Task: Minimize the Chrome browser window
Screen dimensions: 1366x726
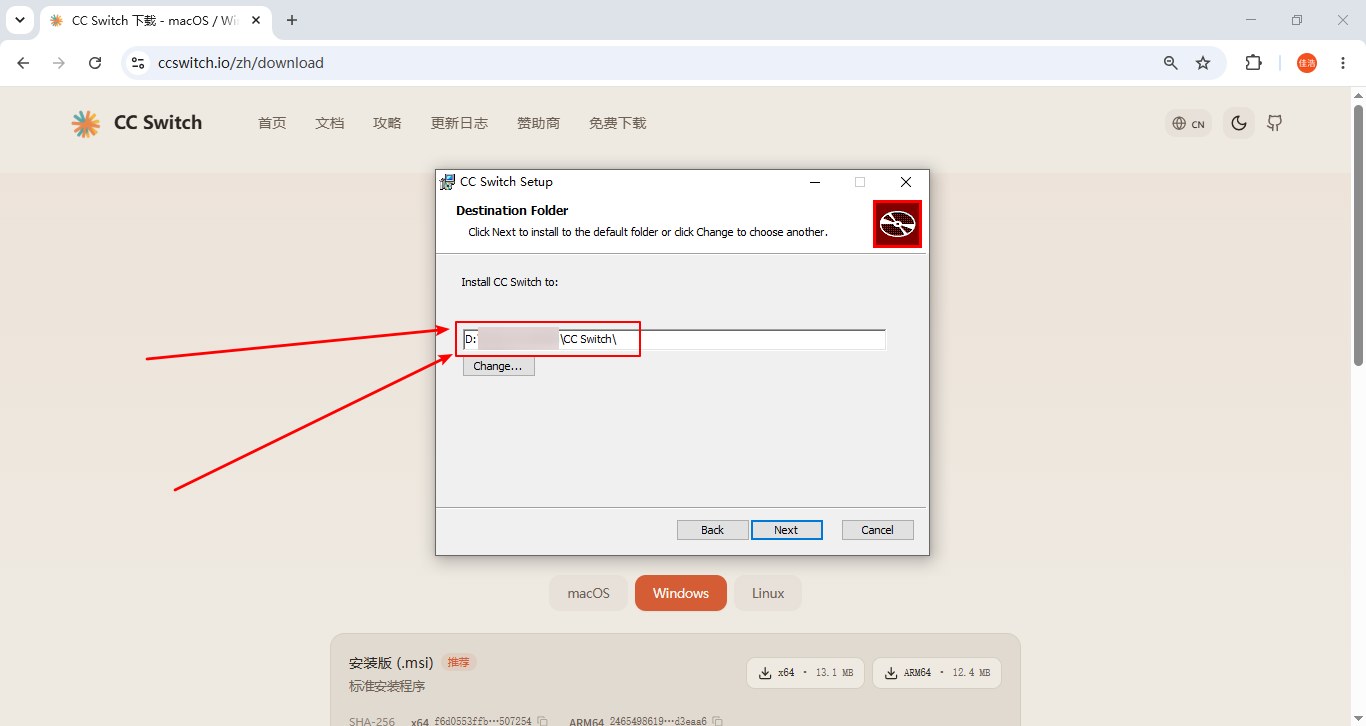Action: 1251,20
